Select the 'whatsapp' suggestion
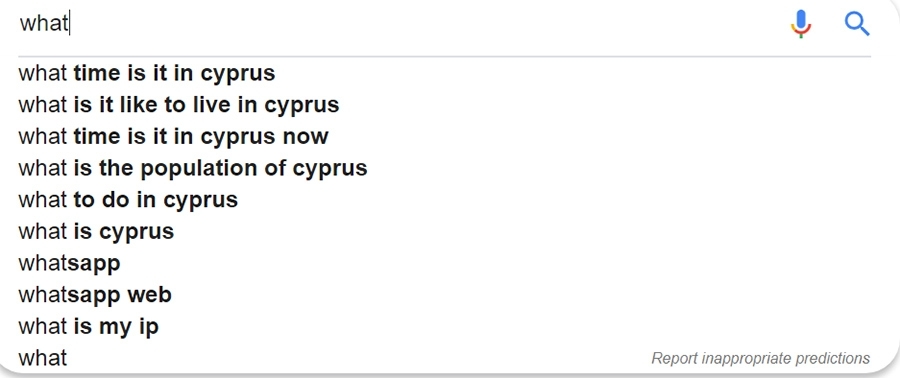Screen dimensions: 900x378 point(444,263)
